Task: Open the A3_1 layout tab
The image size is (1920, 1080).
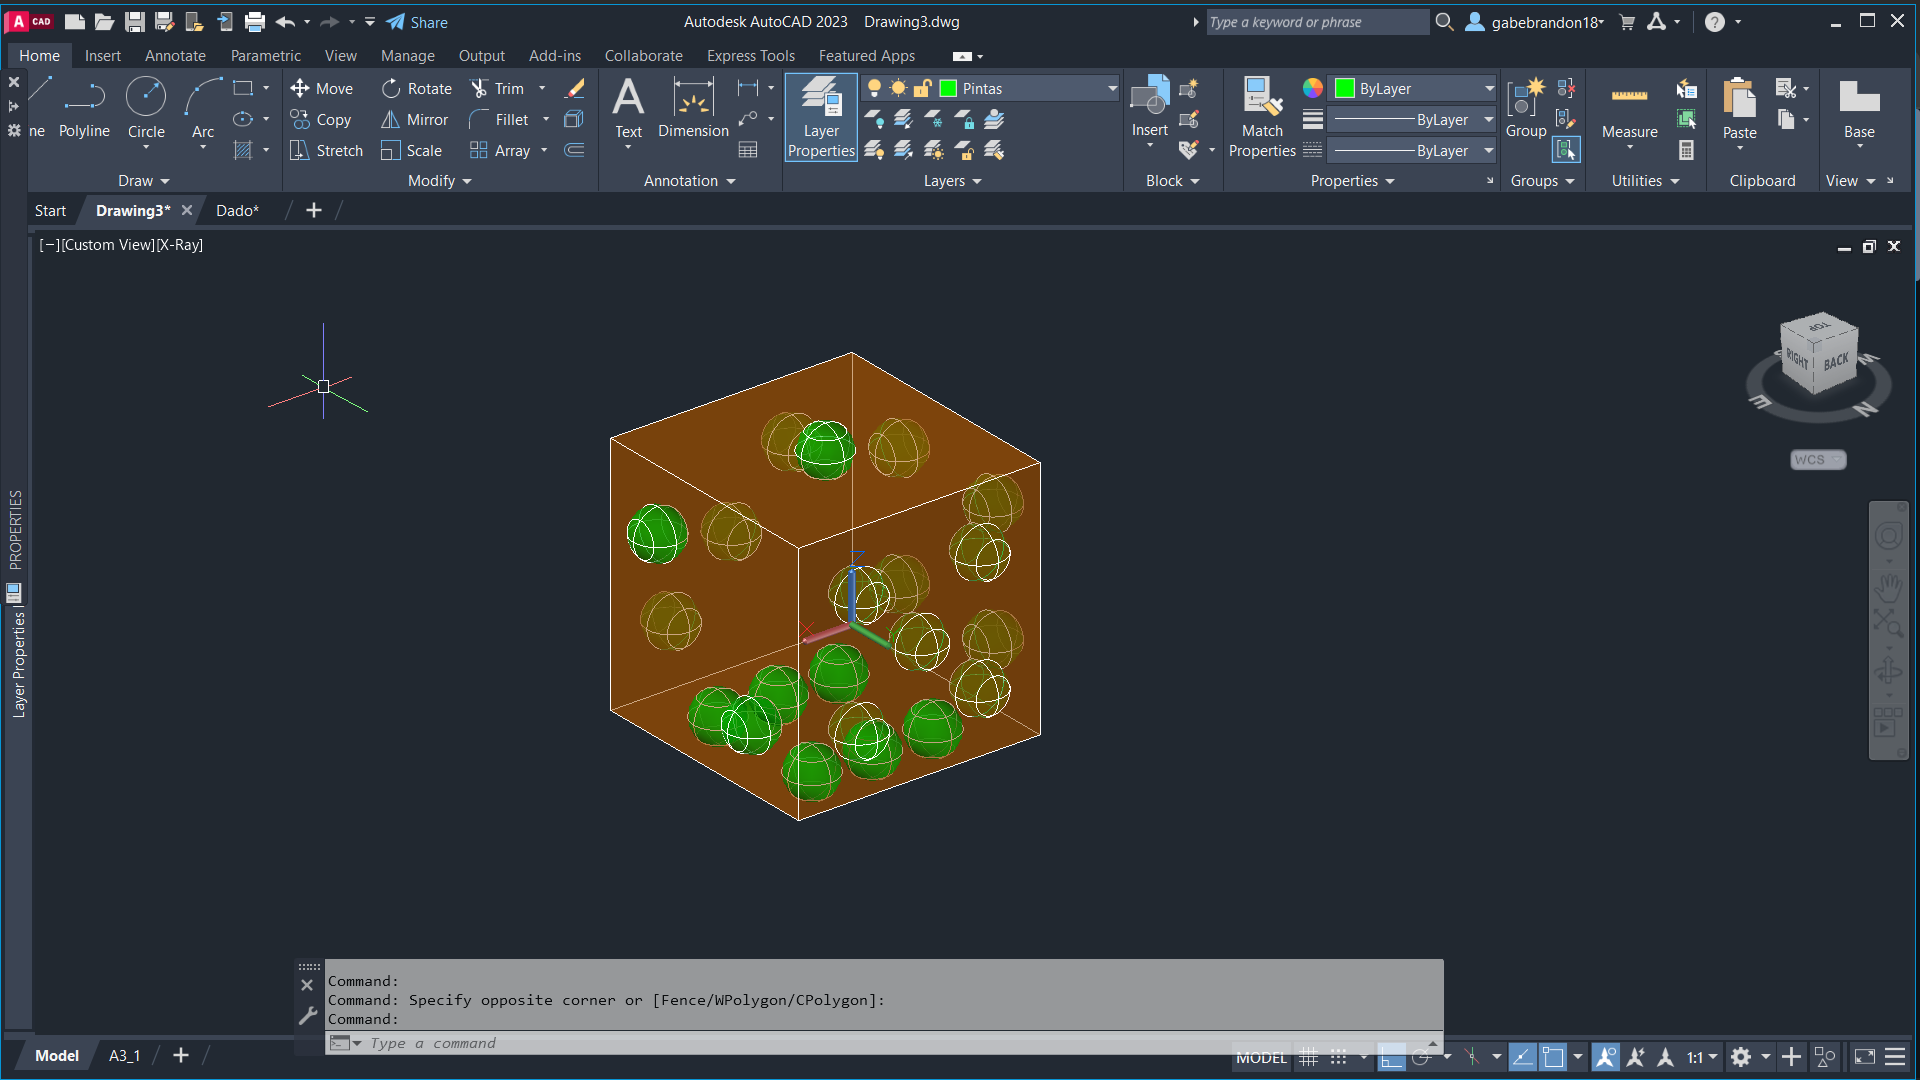Action: pyautogui.click(x=124, y=1056)
